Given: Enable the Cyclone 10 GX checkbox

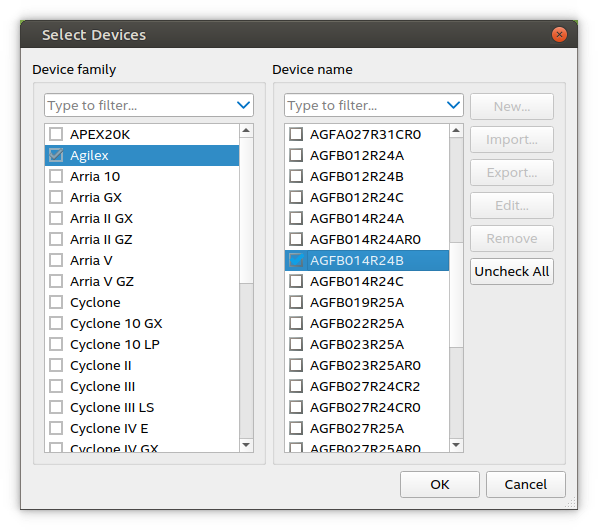Looking at the screenshot, I should tap(56, 323).
